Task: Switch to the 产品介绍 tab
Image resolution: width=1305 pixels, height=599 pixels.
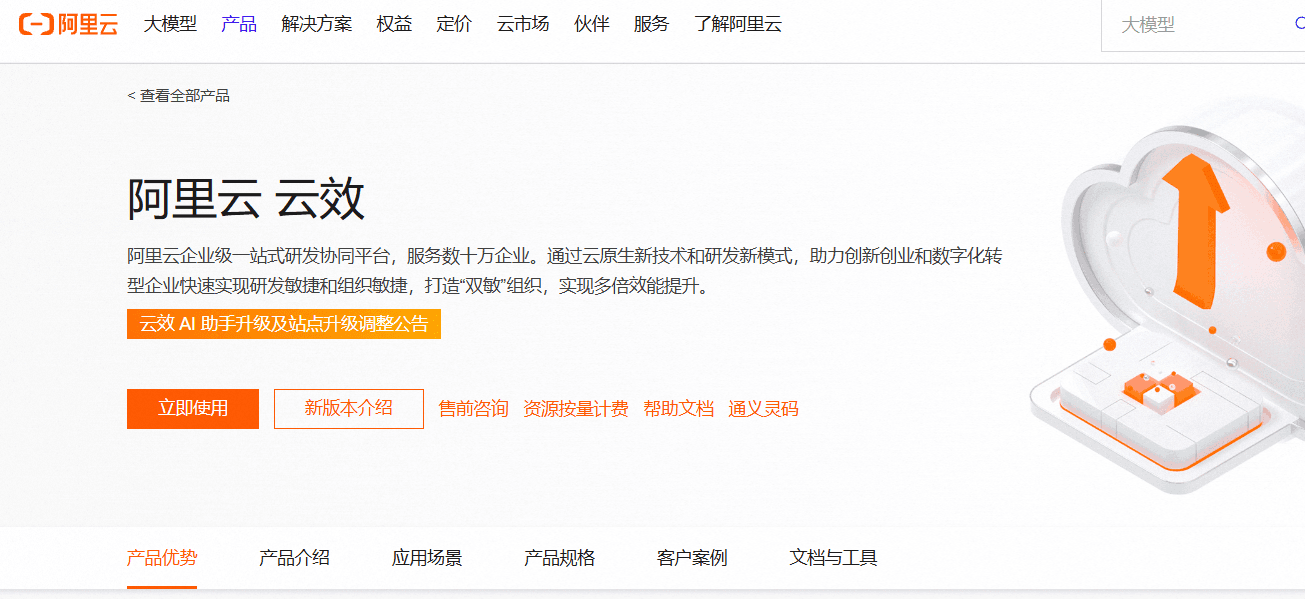Action: click(x=294, y=558)
